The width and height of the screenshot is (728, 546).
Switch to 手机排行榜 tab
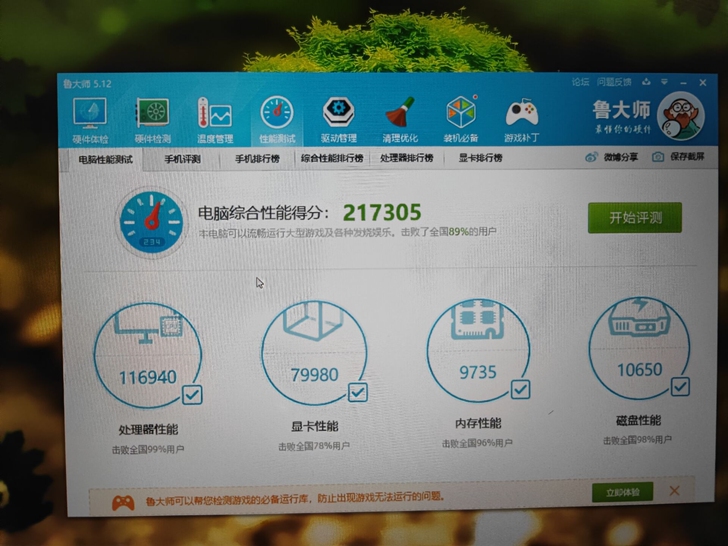tap(257, 159)
